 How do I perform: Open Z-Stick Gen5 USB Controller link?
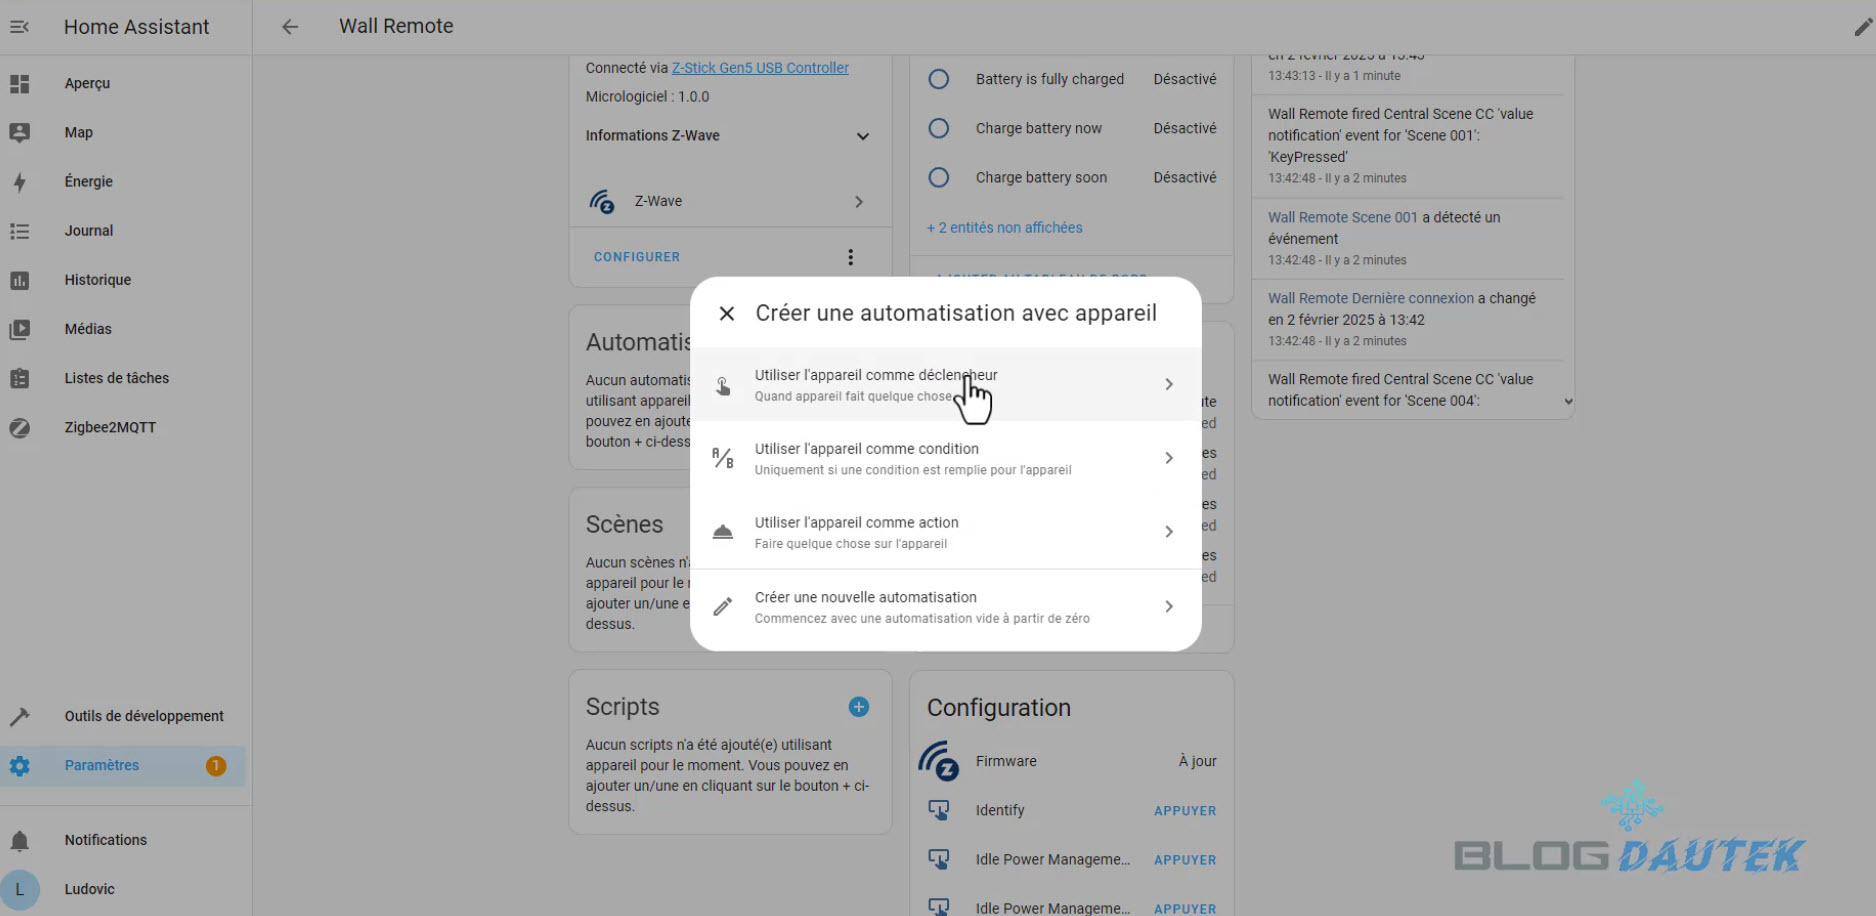point(760,68)
